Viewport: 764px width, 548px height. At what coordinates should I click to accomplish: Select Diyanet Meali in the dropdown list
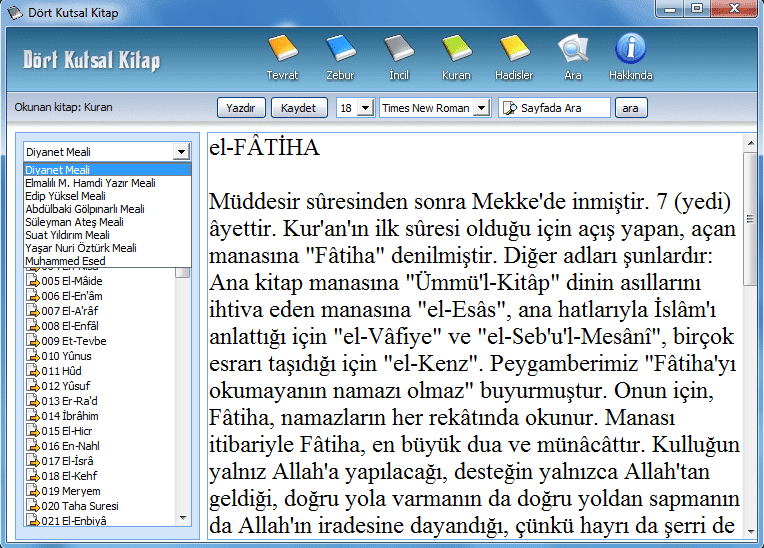[x=107, y=170]
